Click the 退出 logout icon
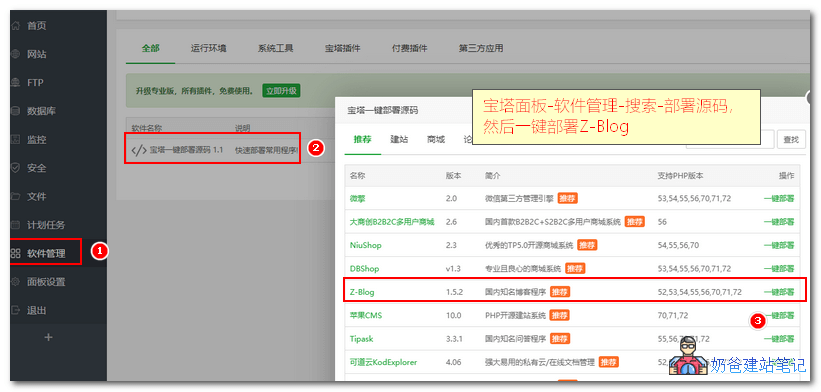 pos(15,310)
